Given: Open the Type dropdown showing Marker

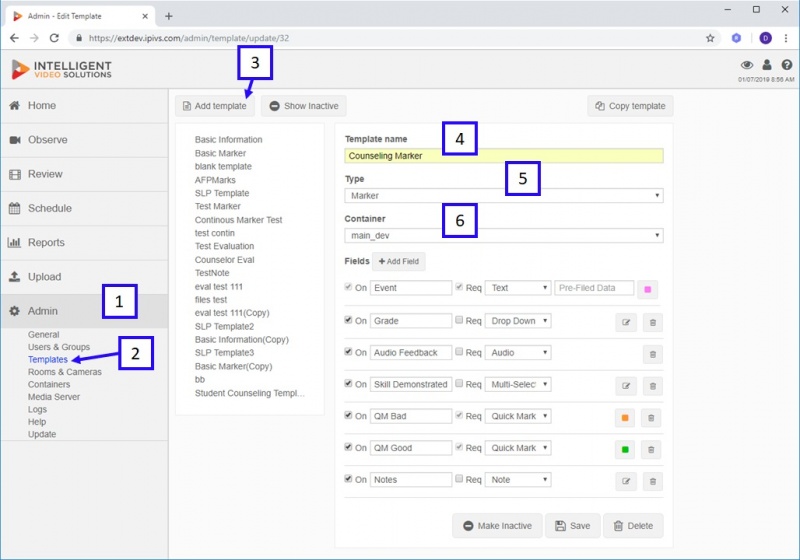Looking at the screenshot, I should (504, 196).
